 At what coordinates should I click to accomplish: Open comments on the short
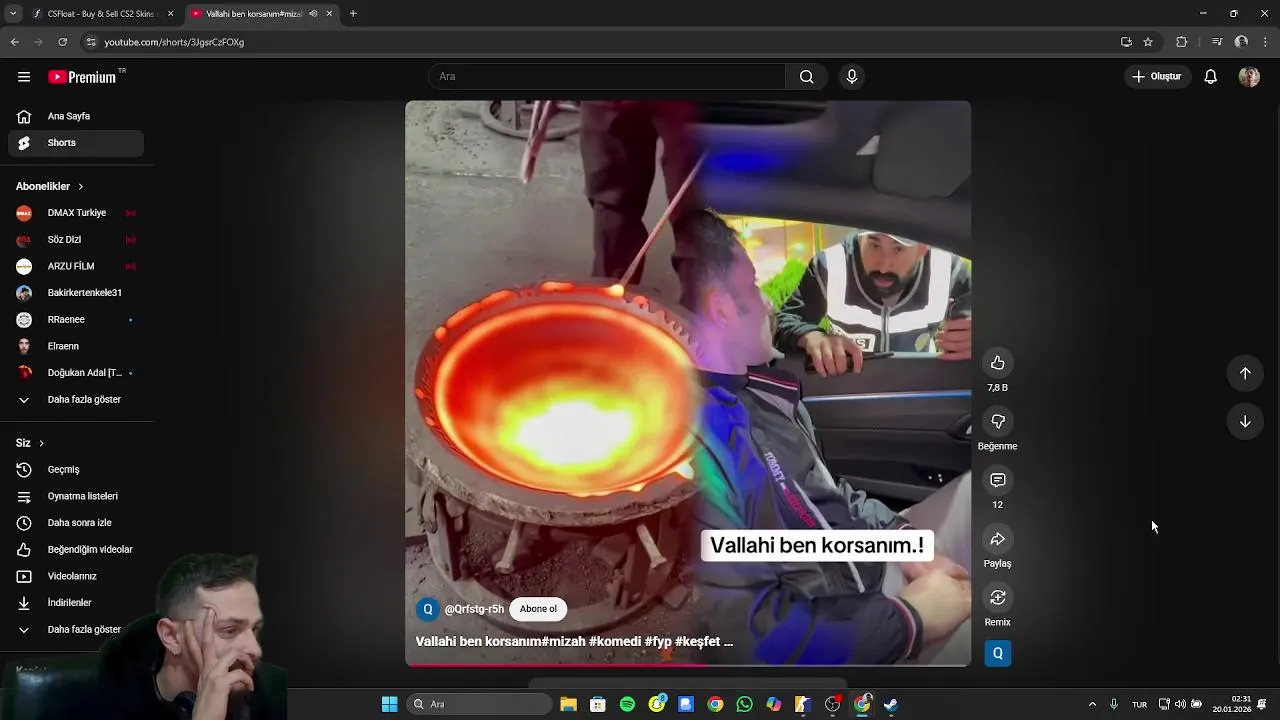pos(997,480)
